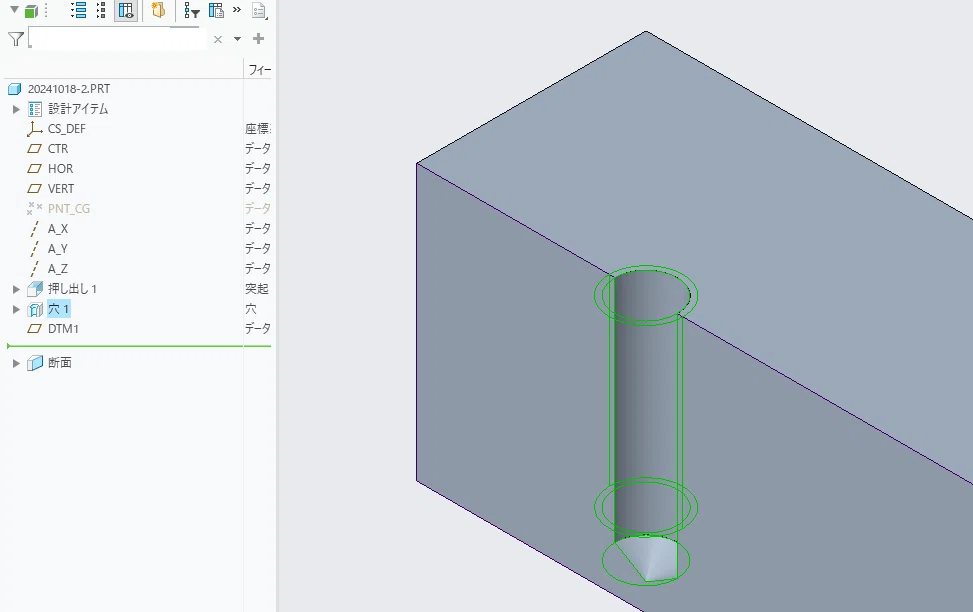Image resolution: width=973 pixels, height=612 pixels.
Task: Expand the 押し出し 1 feature
Action: point(16,289)
